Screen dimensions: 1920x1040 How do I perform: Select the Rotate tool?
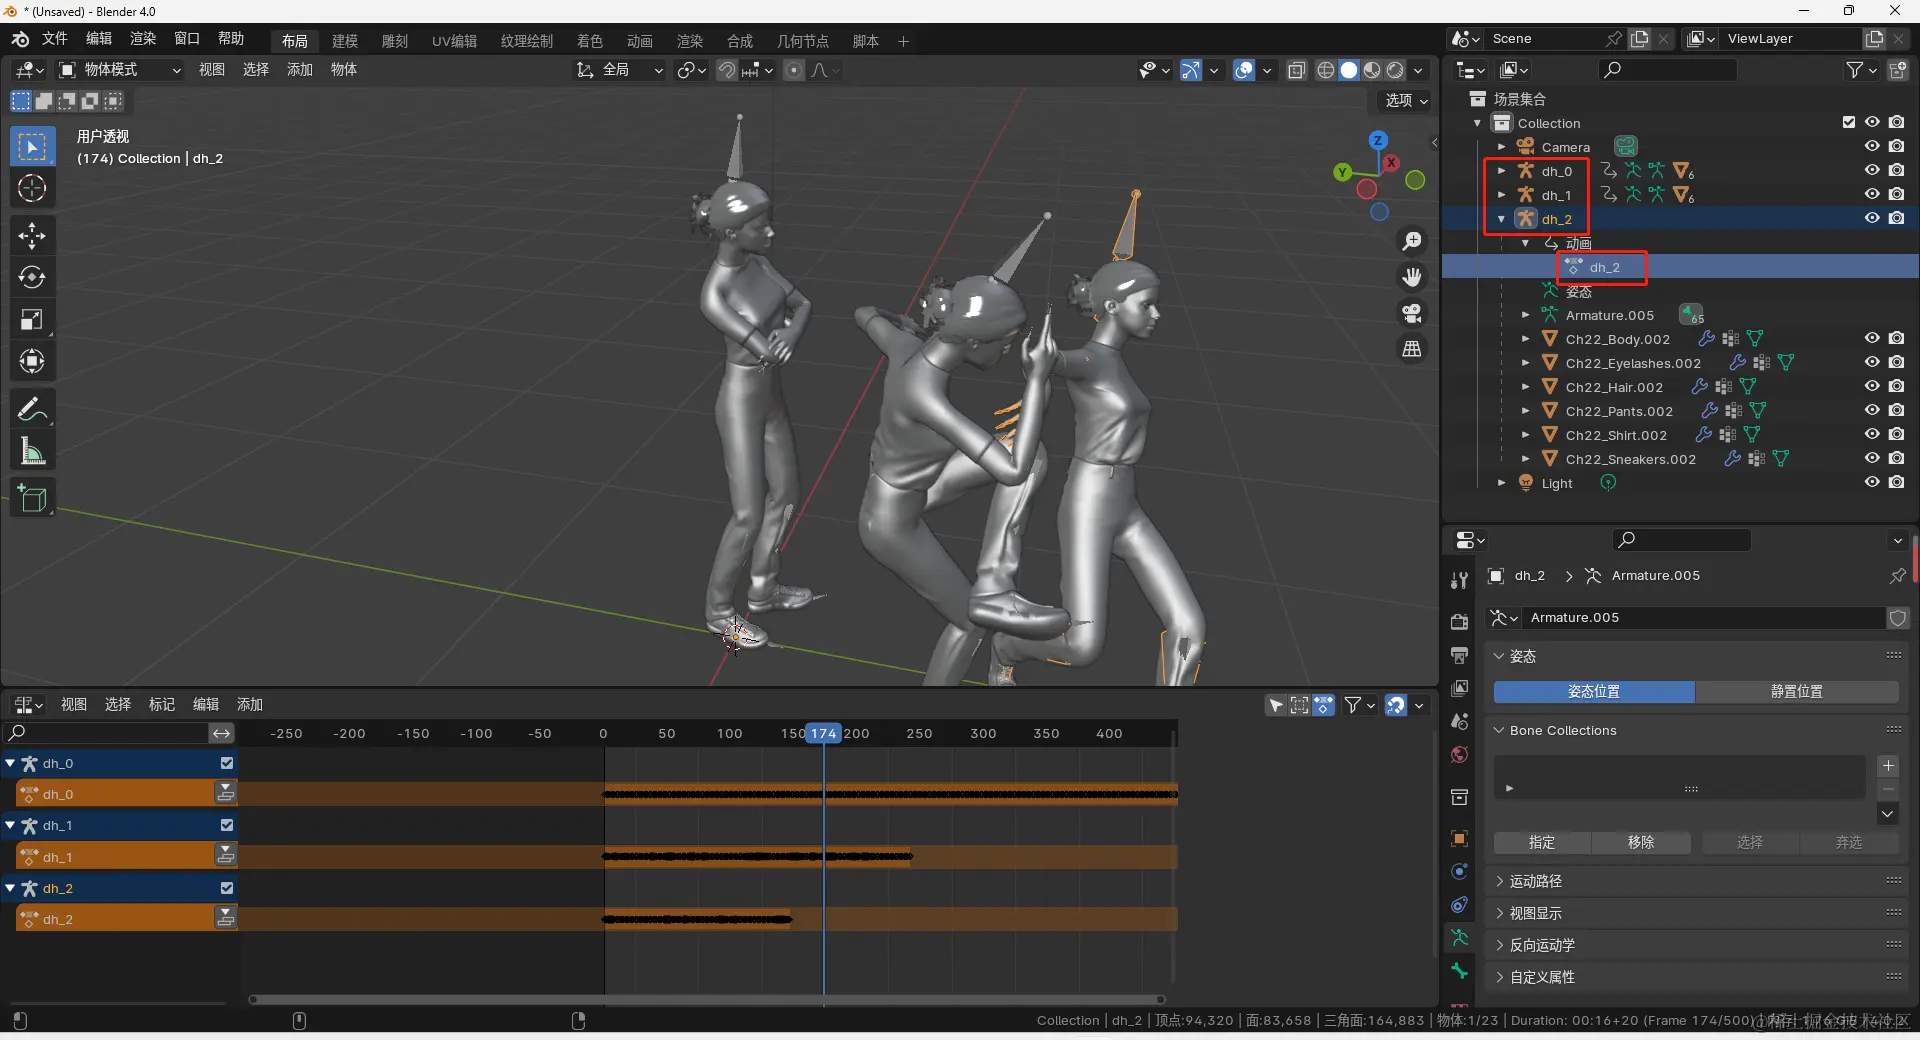coord(32,277)
